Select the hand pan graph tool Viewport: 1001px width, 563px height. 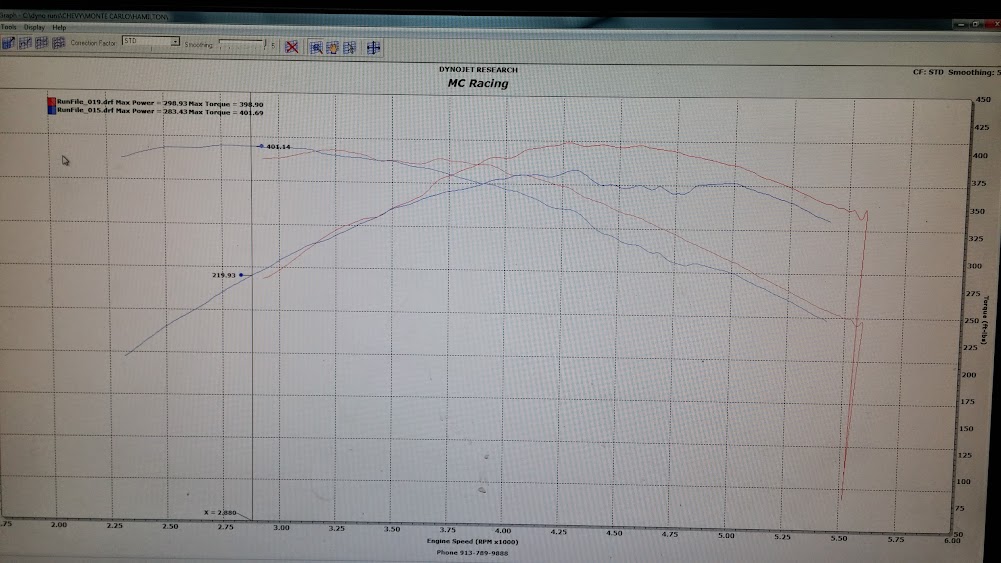tap(333, 47)
